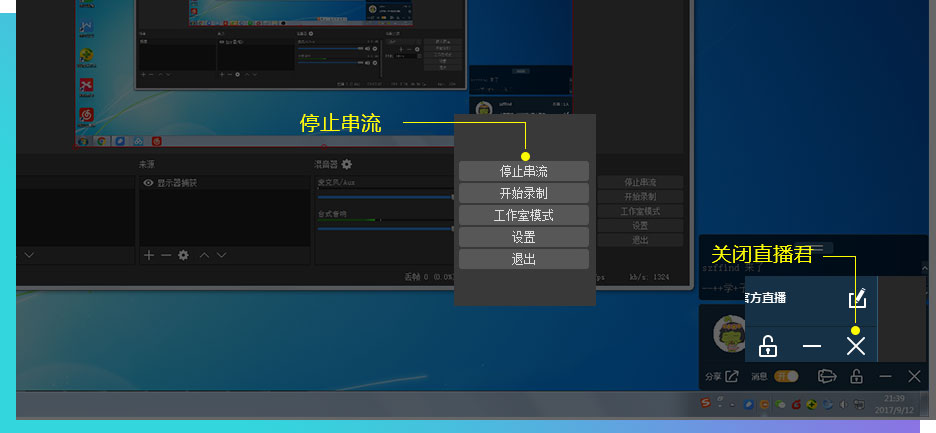This screenshot has width=936, height=433.
Task: Click the kb/s: 1324 status bar entry
Action: pyautogui.click(x=649, y=277)
